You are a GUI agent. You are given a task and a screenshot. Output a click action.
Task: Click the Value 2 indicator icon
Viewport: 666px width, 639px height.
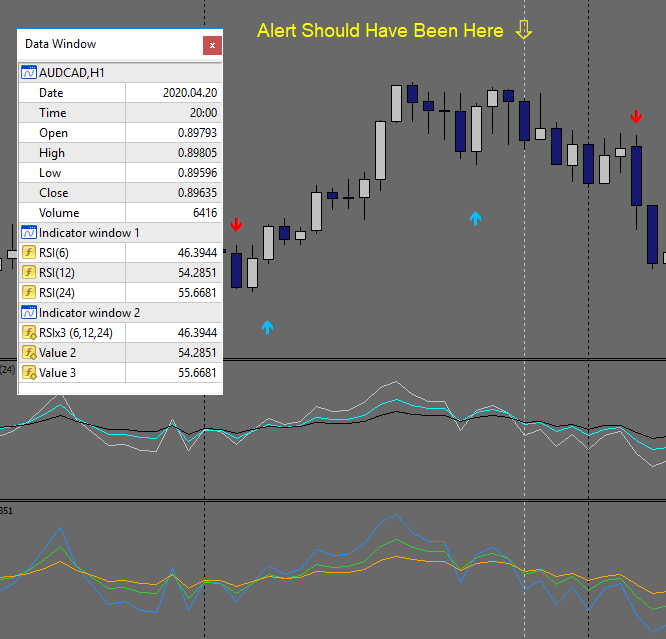[29, 353]
